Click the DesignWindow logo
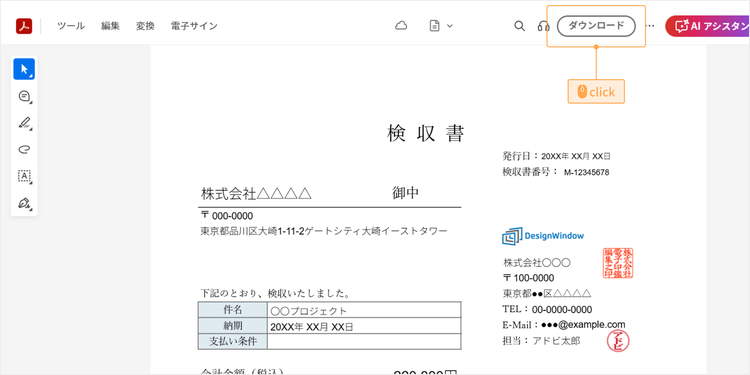Viewport: 750px width, 375px height. tap(543, 236)
